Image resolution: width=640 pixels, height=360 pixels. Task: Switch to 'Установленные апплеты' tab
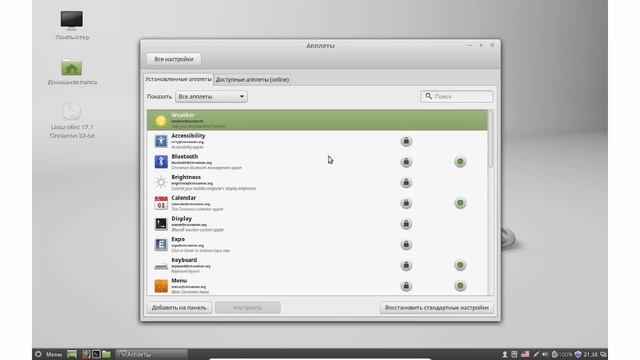point(178,79)
